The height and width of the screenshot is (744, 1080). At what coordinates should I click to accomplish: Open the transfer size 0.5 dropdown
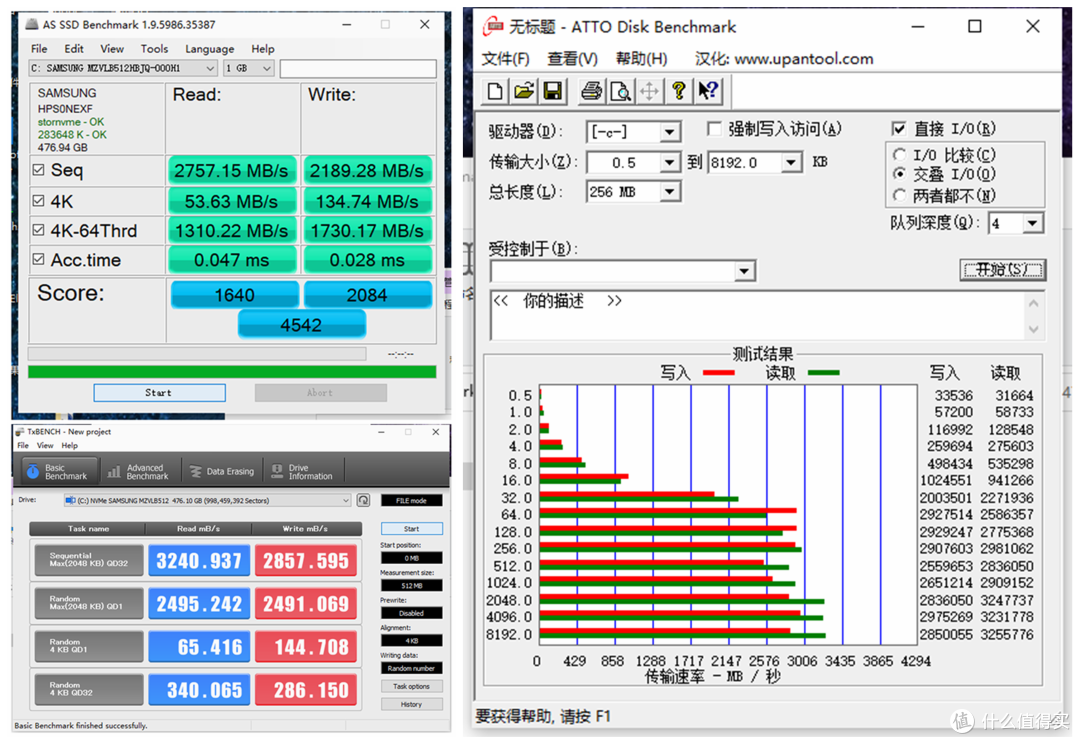[669, 163]
